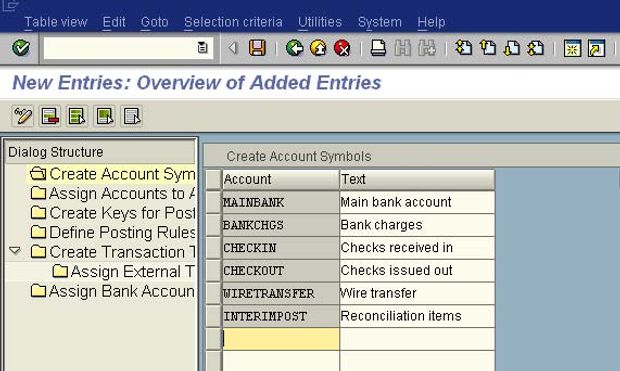Click the Text column header

point(417,180)
